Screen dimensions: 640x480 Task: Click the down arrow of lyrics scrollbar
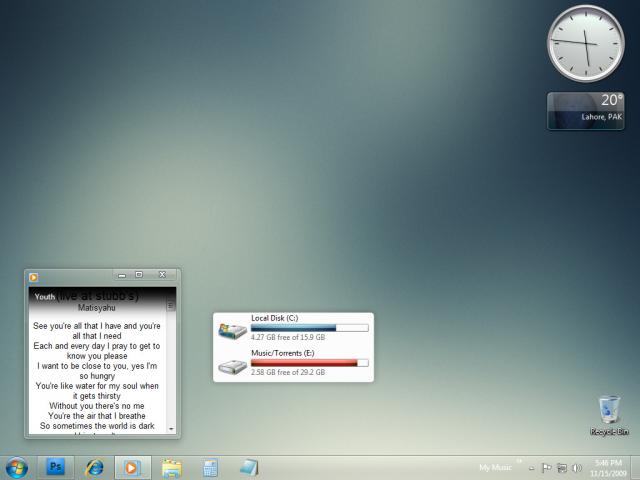(x=171, y=429)
